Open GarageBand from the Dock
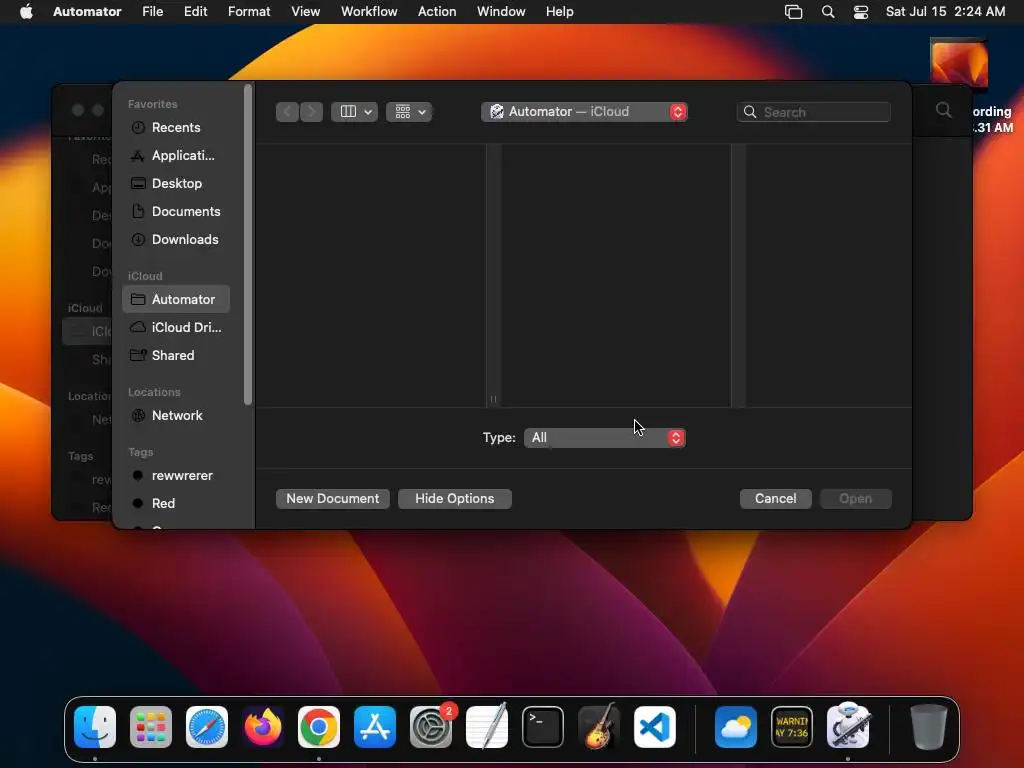The height and width of the screenshot is (768, 1024). pyautogui.click(x=599, y=727)
